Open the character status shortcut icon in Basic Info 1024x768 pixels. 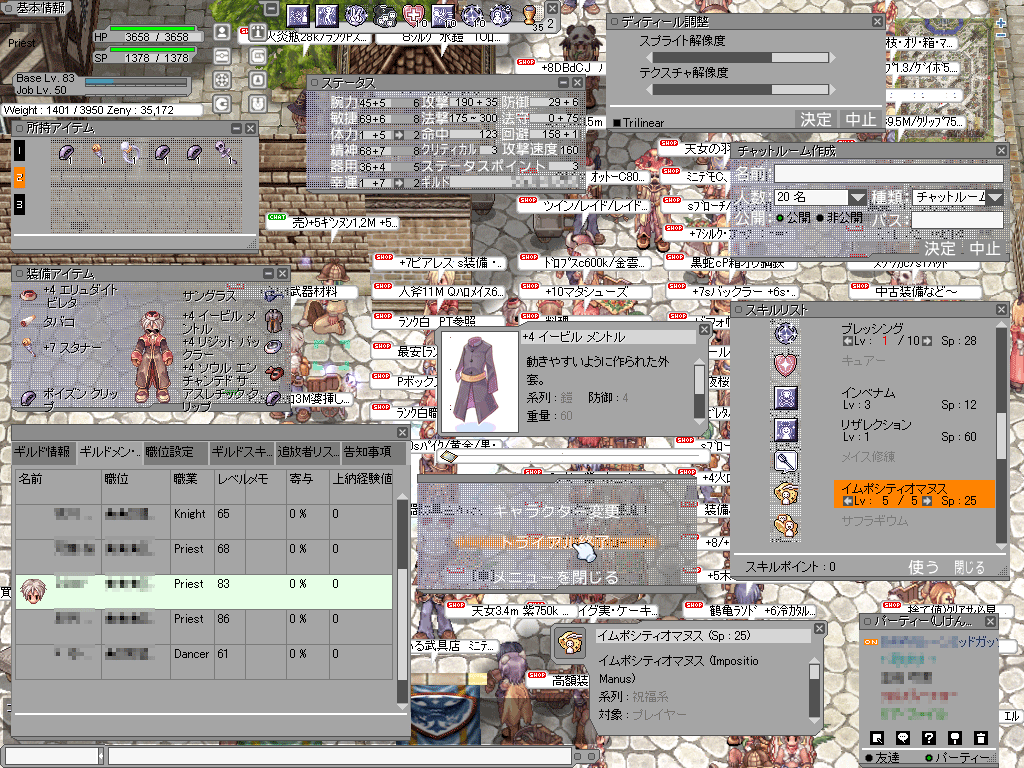(222, 32)
